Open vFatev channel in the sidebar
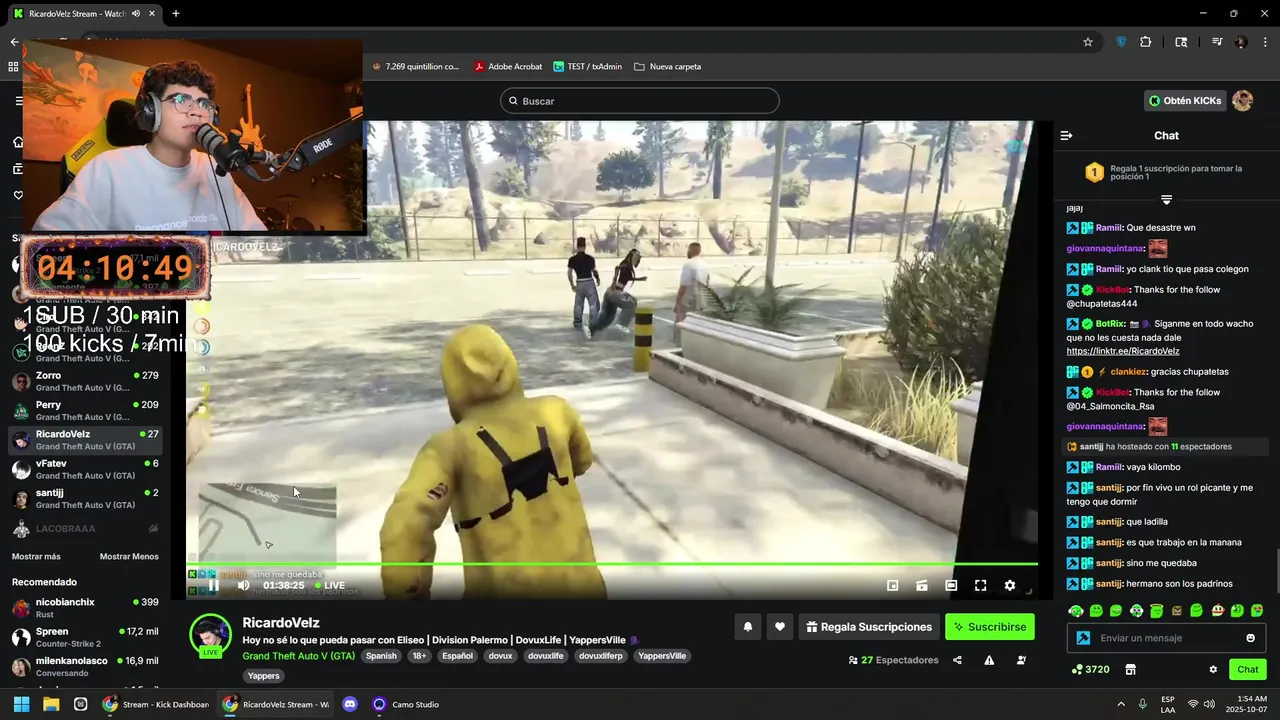1280x720 pixels. [x=85, y=469]
